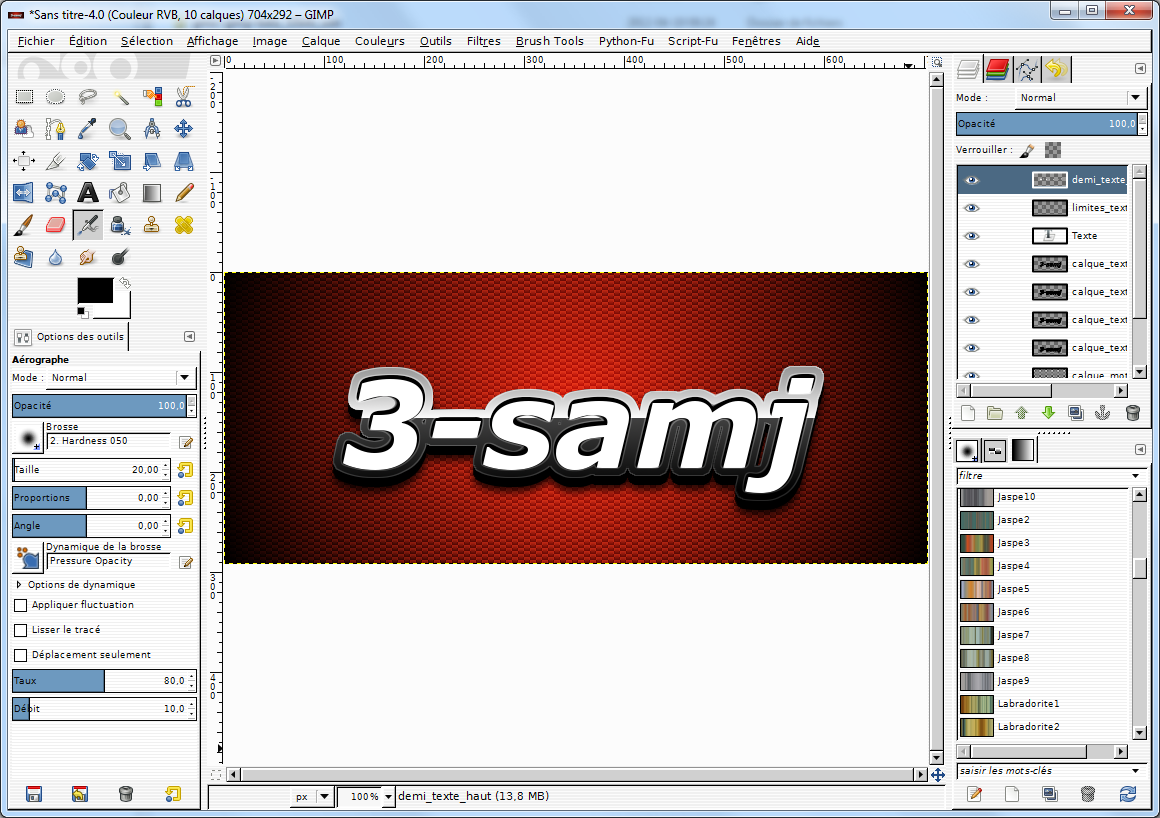The image size is (1160, 818).
Task: Open the Calque menu
Action: (x=320, y=41)
